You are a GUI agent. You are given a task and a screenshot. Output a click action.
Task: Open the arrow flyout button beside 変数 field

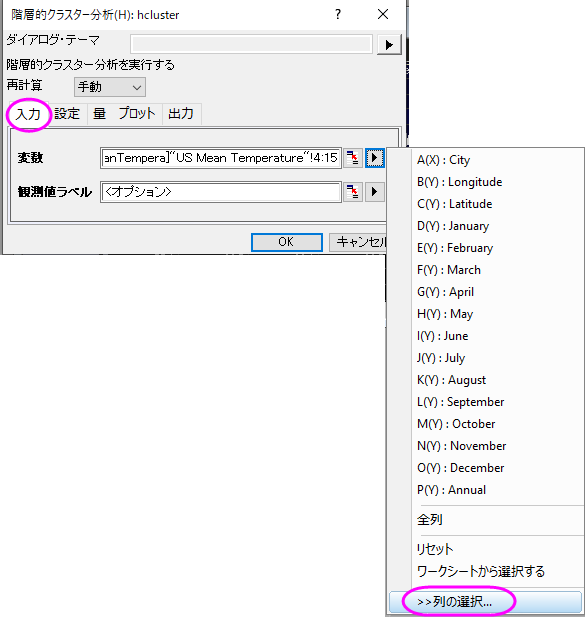pyautogui.click(x=375, y=158)
